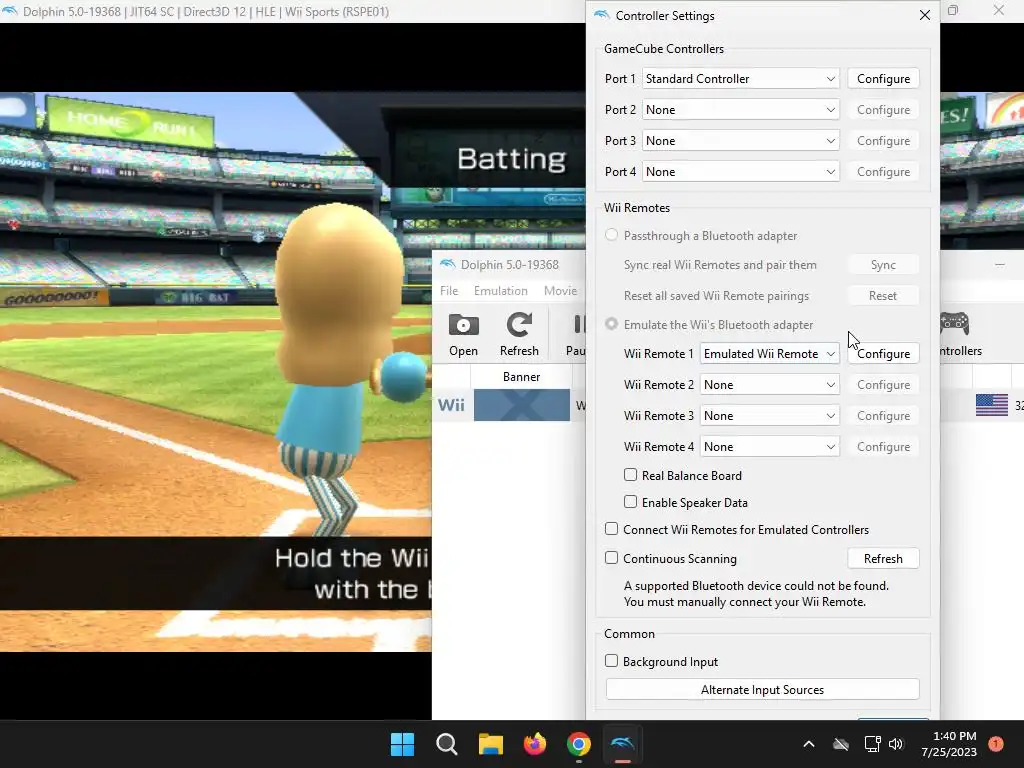Open the Port 2 controller dropdown
Image resolution: width=1024 pixels, height=768 pixels.
[741, 110]
